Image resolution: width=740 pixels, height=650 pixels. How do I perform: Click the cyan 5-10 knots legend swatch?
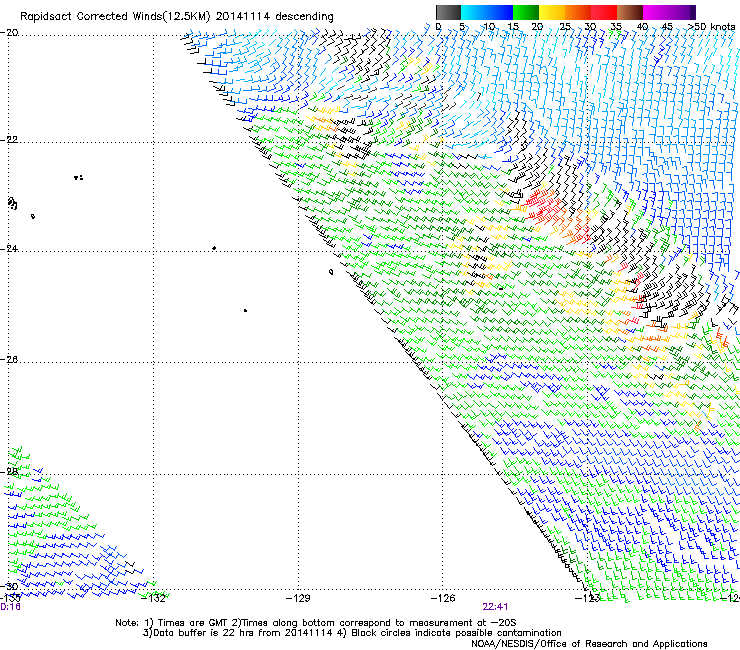pos(474,12)
